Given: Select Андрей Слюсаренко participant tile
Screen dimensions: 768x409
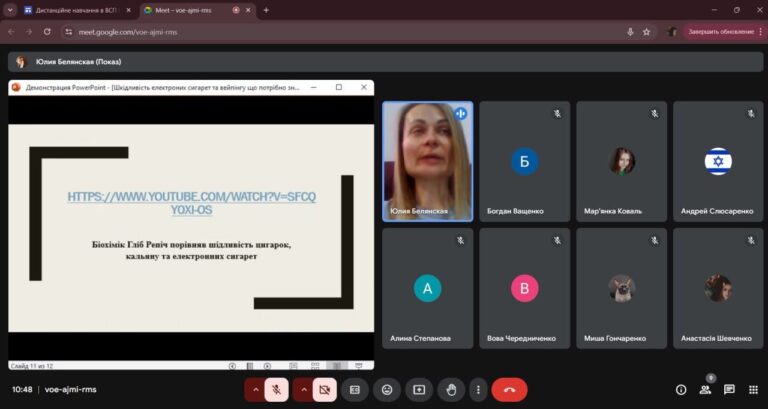Looking at the screenshot, I should pos(718,162).
